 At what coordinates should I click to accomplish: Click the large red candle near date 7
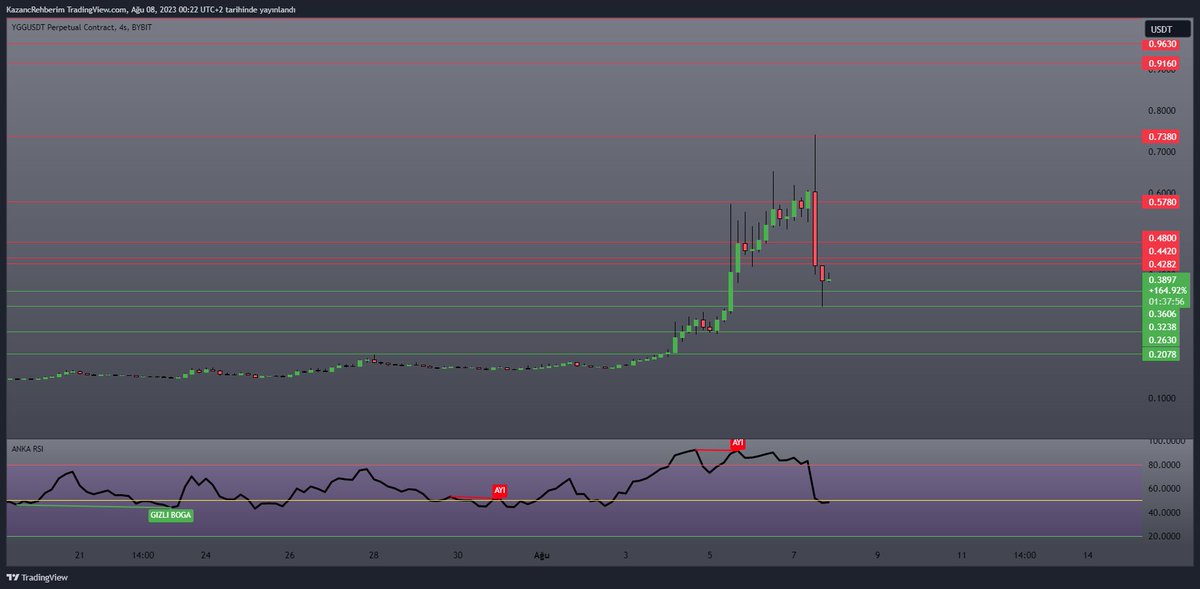click(816, 229)
